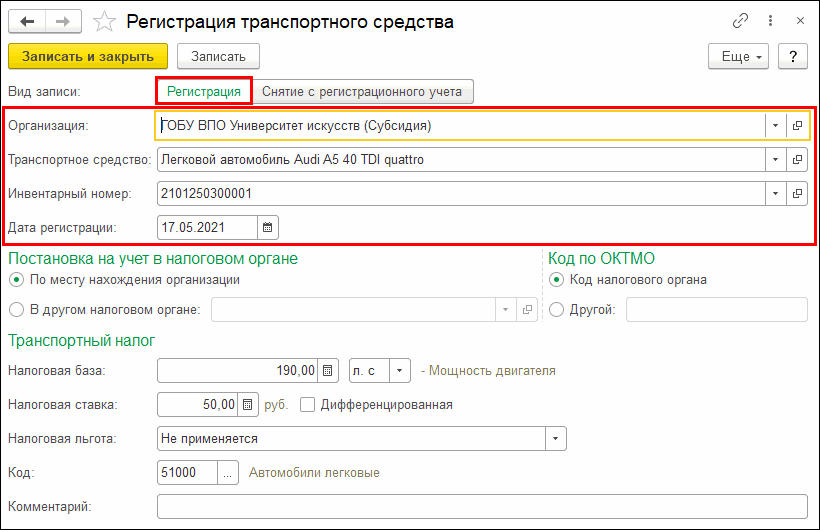
Task: Select 'В другом налоговом органе' radio button
Action: point(17,310)
